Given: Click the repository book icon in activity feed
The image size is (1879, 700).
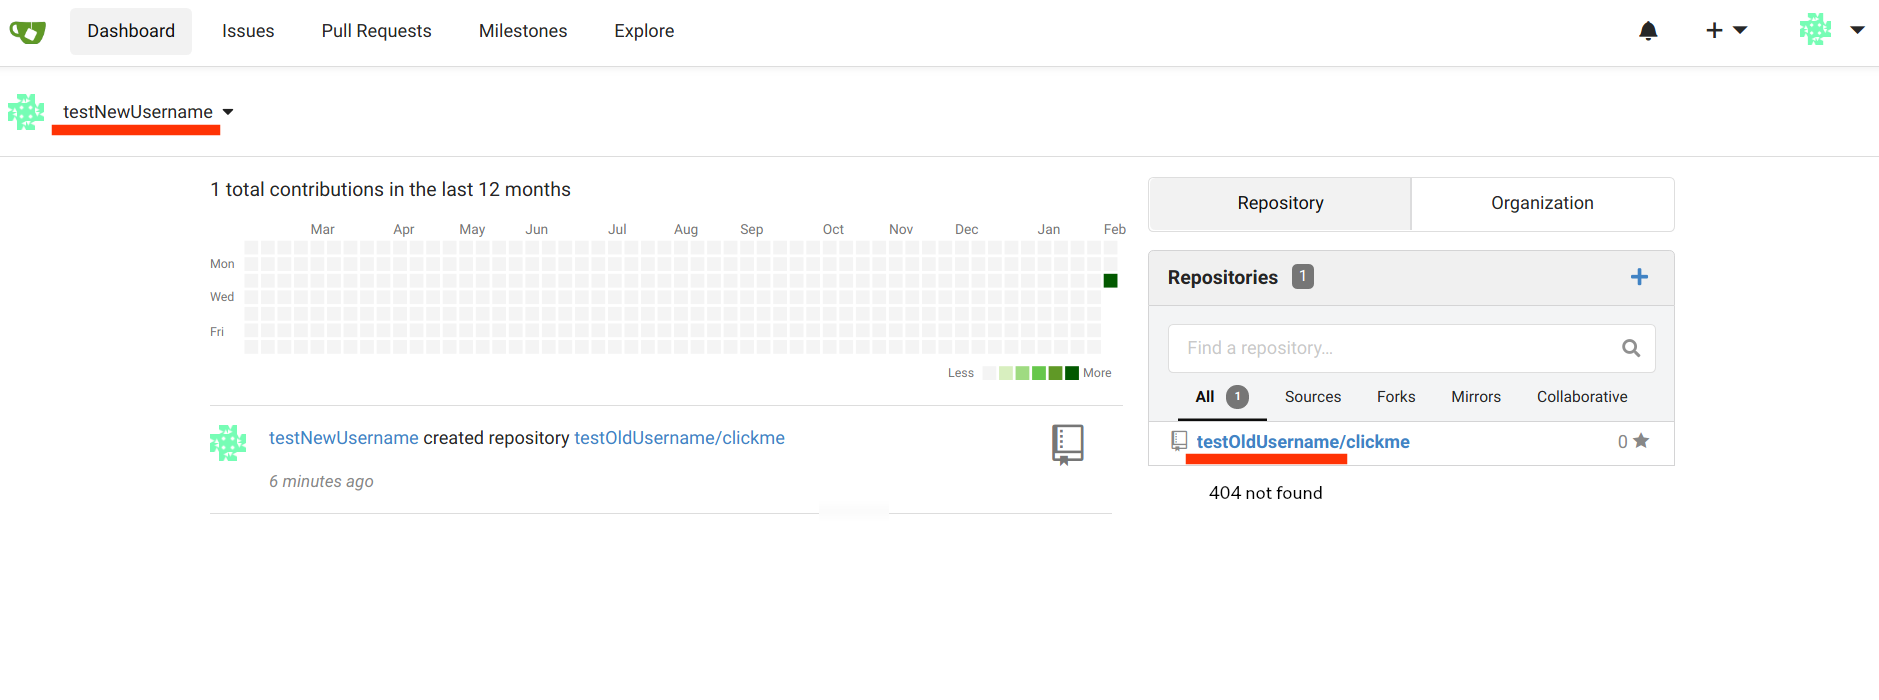Looking at the screenshot, I should coord(1068,444).
